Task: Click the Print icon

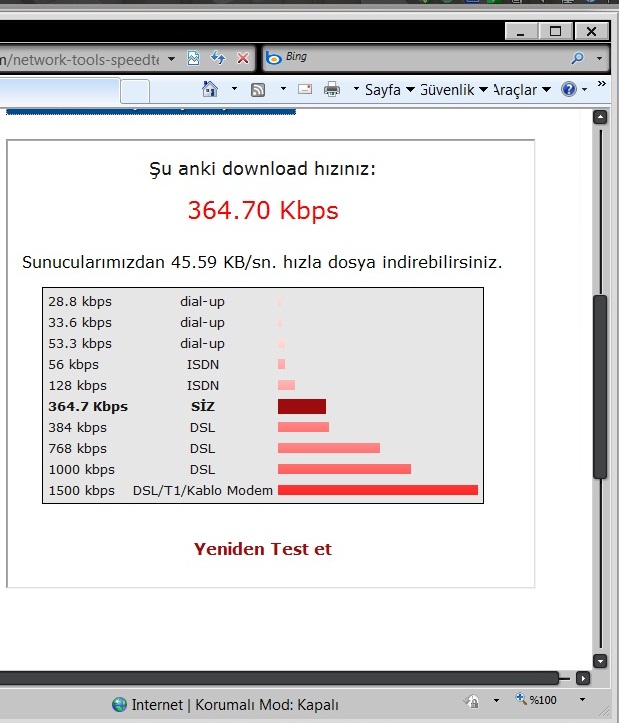Action: tap(332, 90)
